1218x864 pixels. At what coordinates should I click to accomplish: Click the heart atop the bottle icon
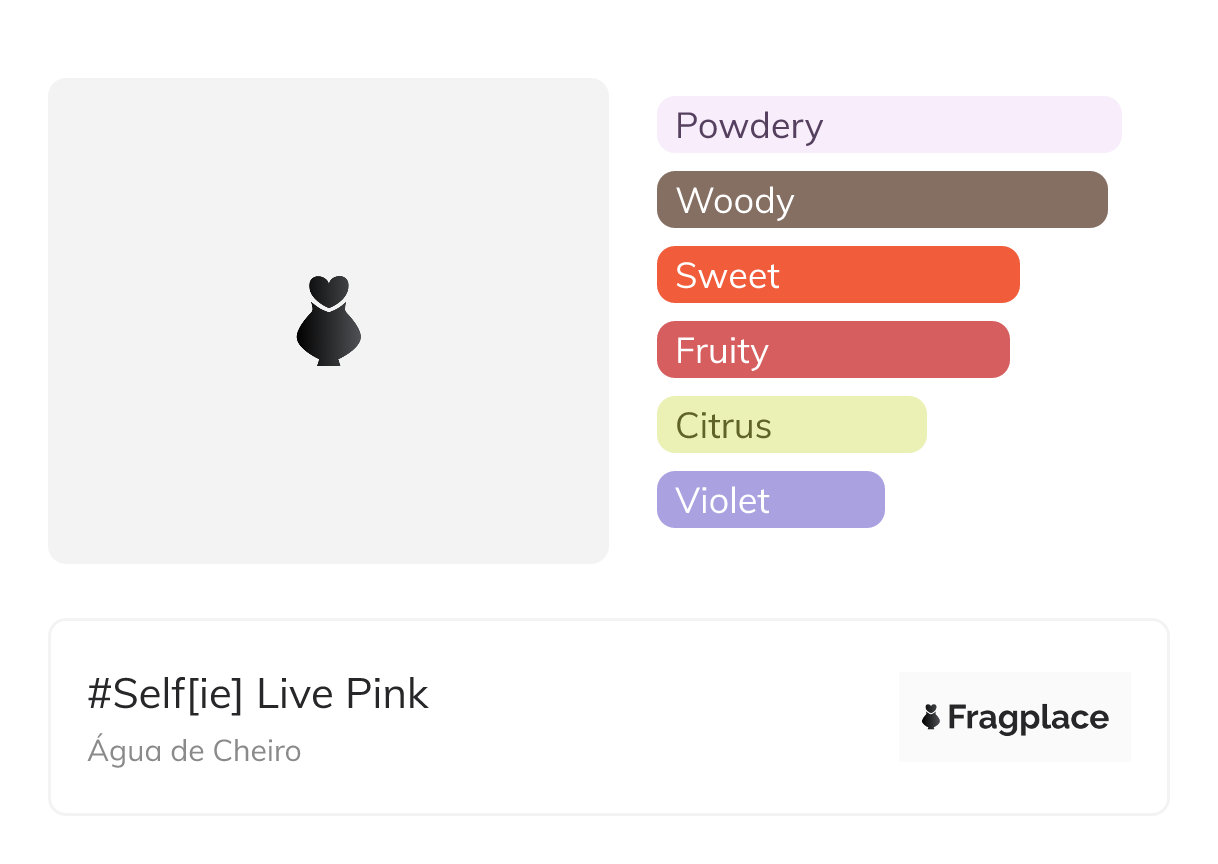(x=328, y=289)
